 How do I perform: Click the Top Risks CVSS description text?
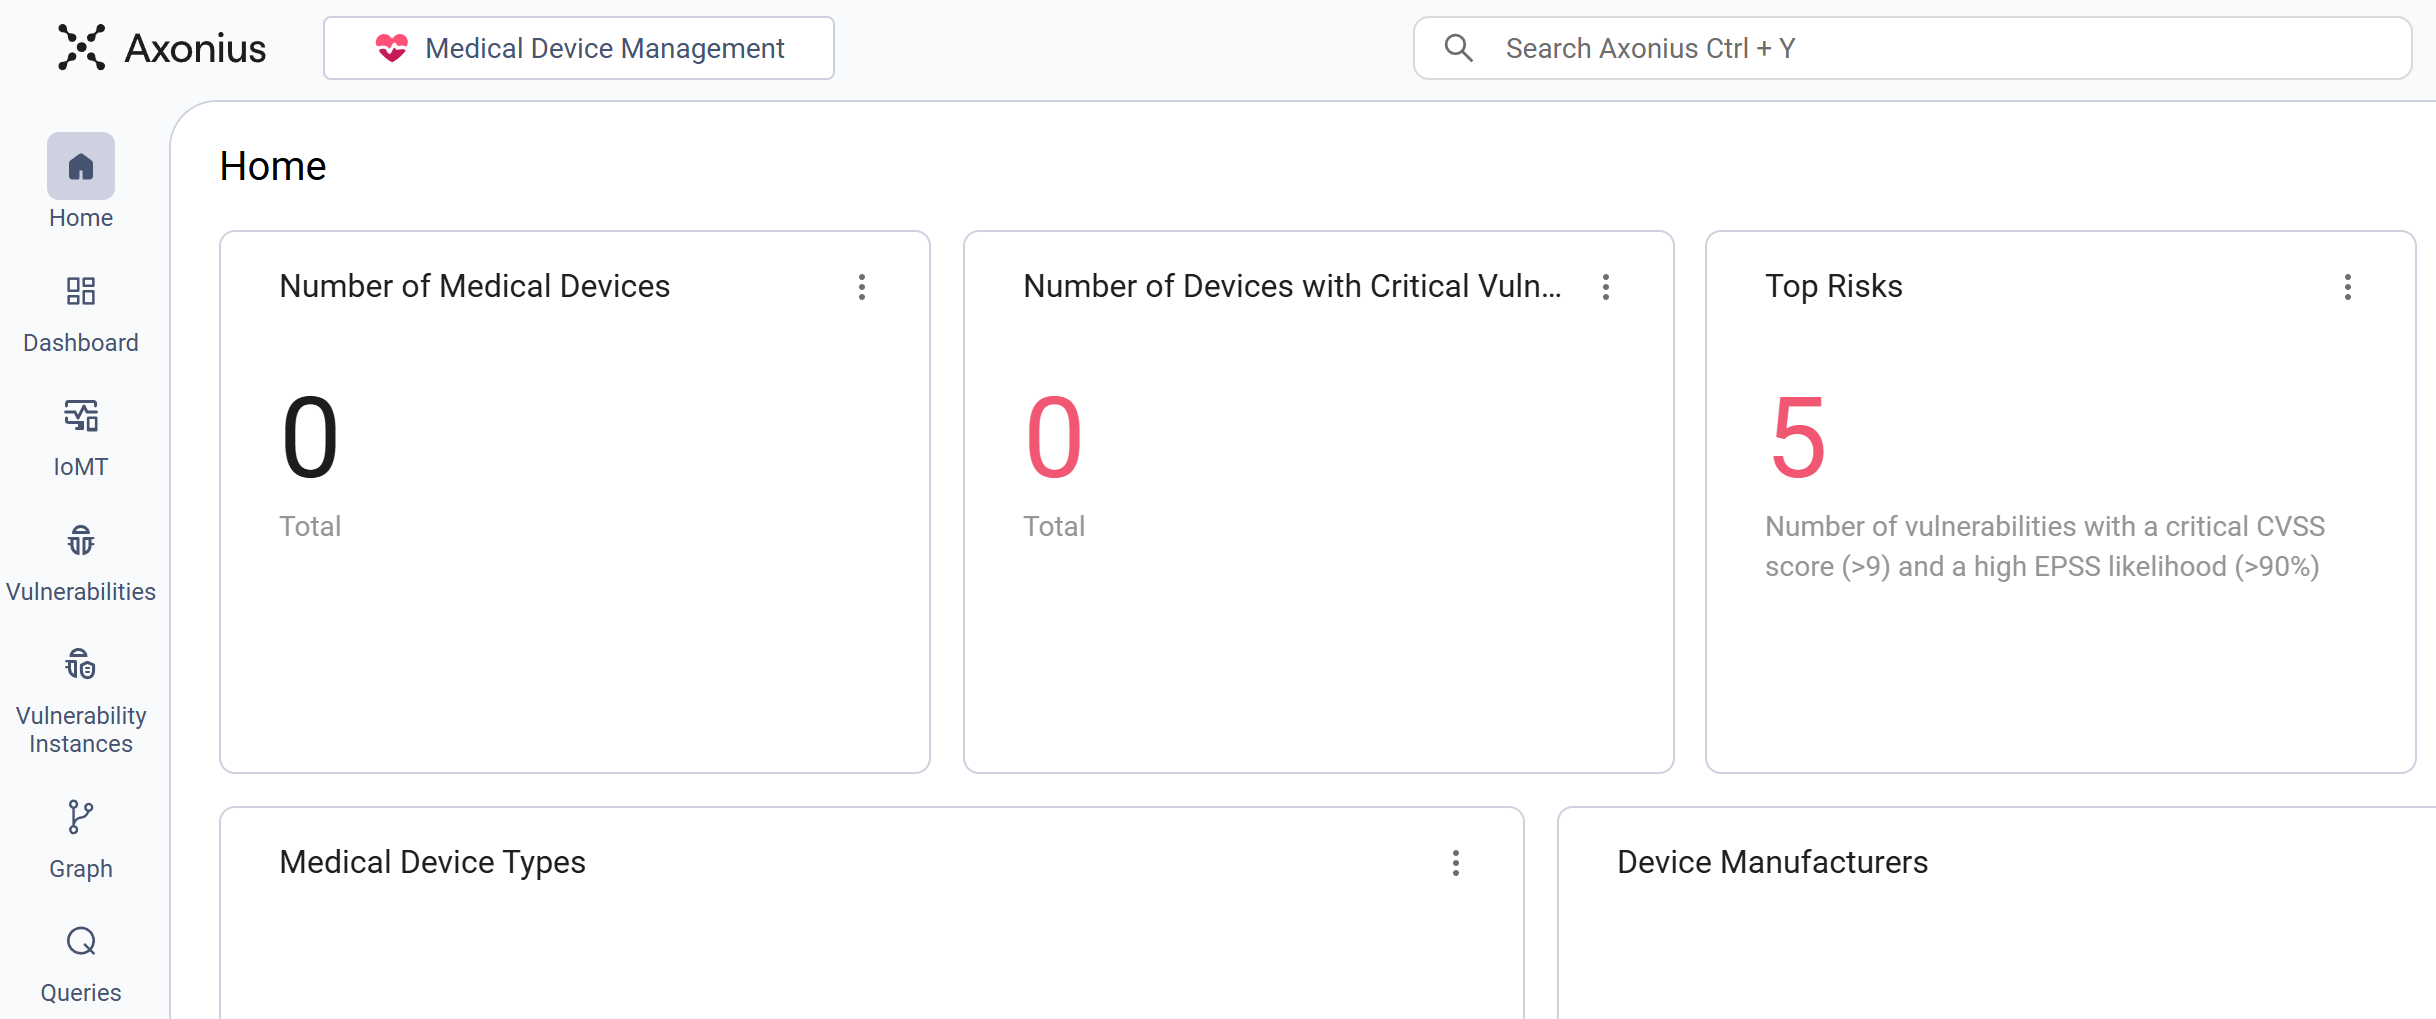[2045, 546]
